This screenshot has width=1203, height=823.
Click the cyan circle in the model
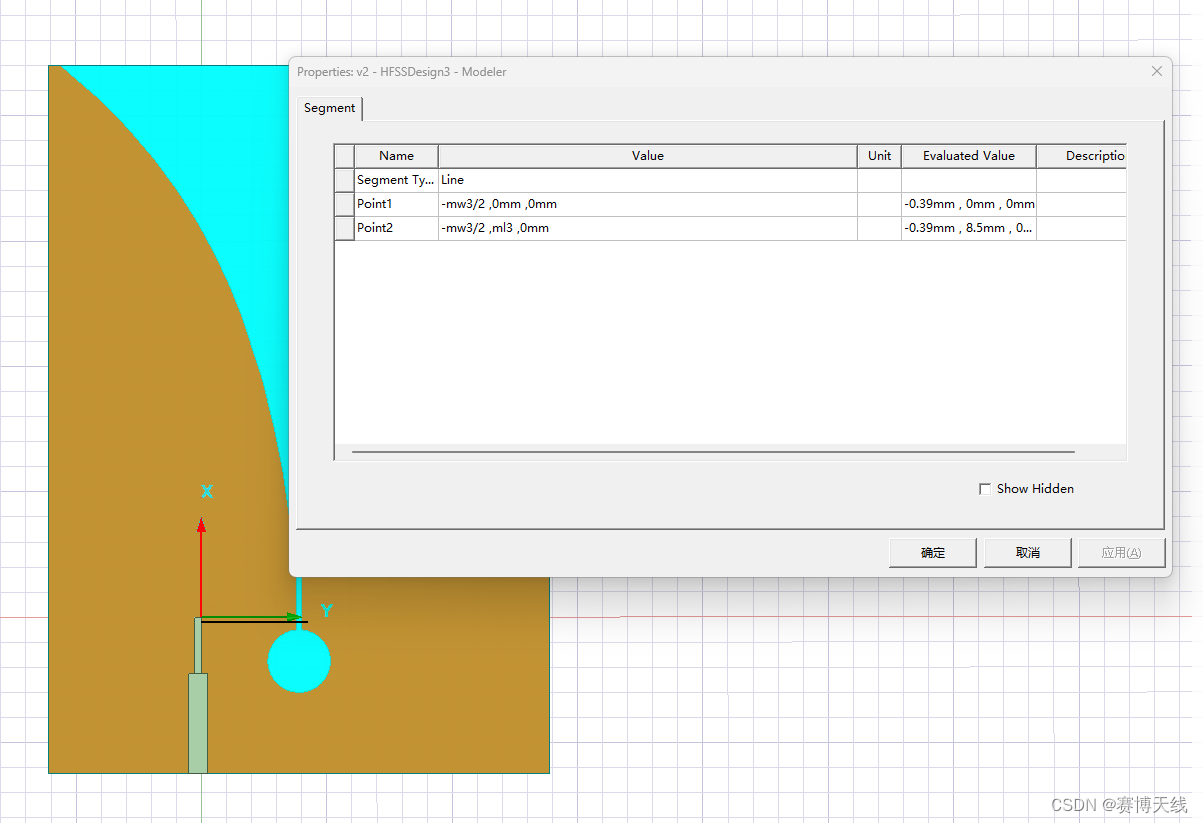click(299, 661)
